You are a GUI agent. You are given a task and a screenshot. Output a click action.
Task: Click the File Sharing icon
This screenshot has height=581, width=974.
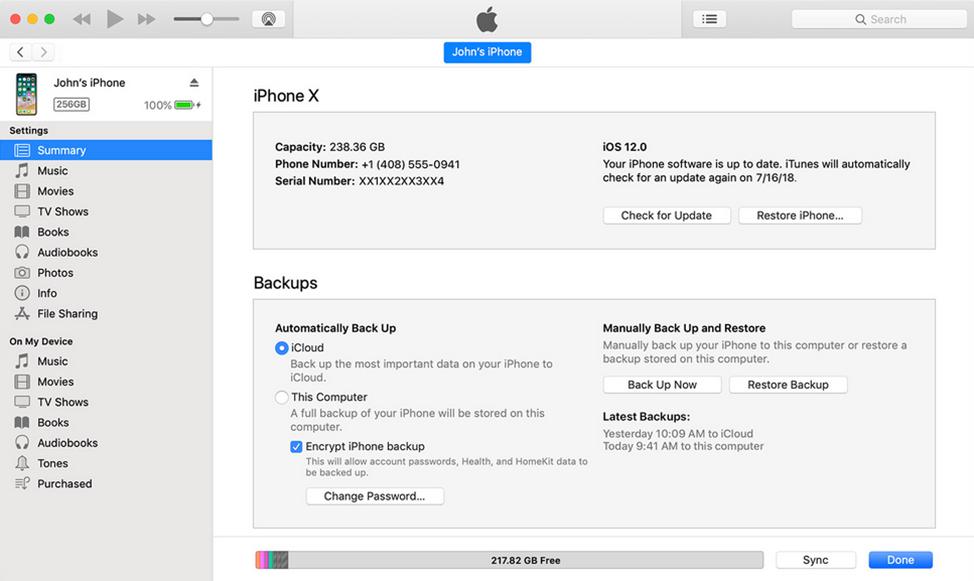click(22, 313)
